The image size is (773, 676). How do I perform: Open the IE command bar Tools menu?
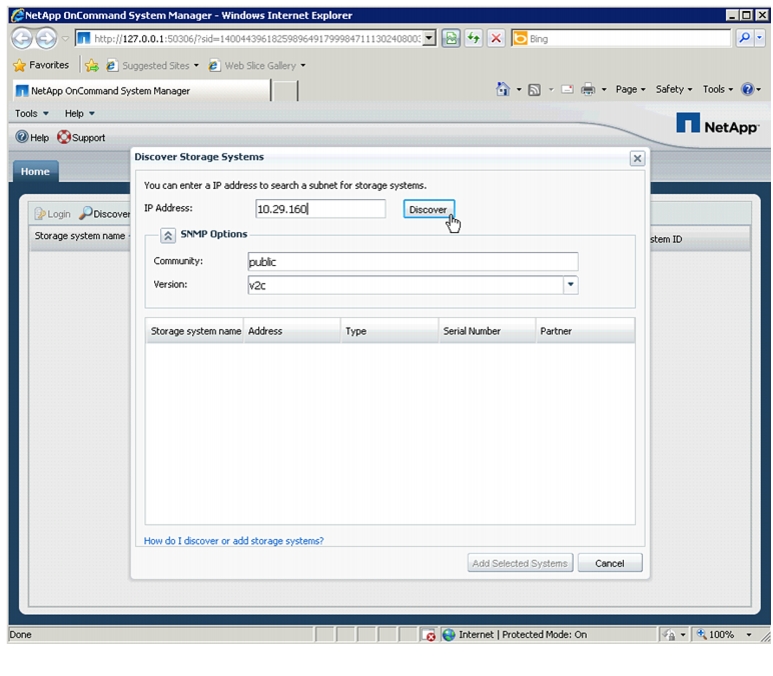(718, 89)
